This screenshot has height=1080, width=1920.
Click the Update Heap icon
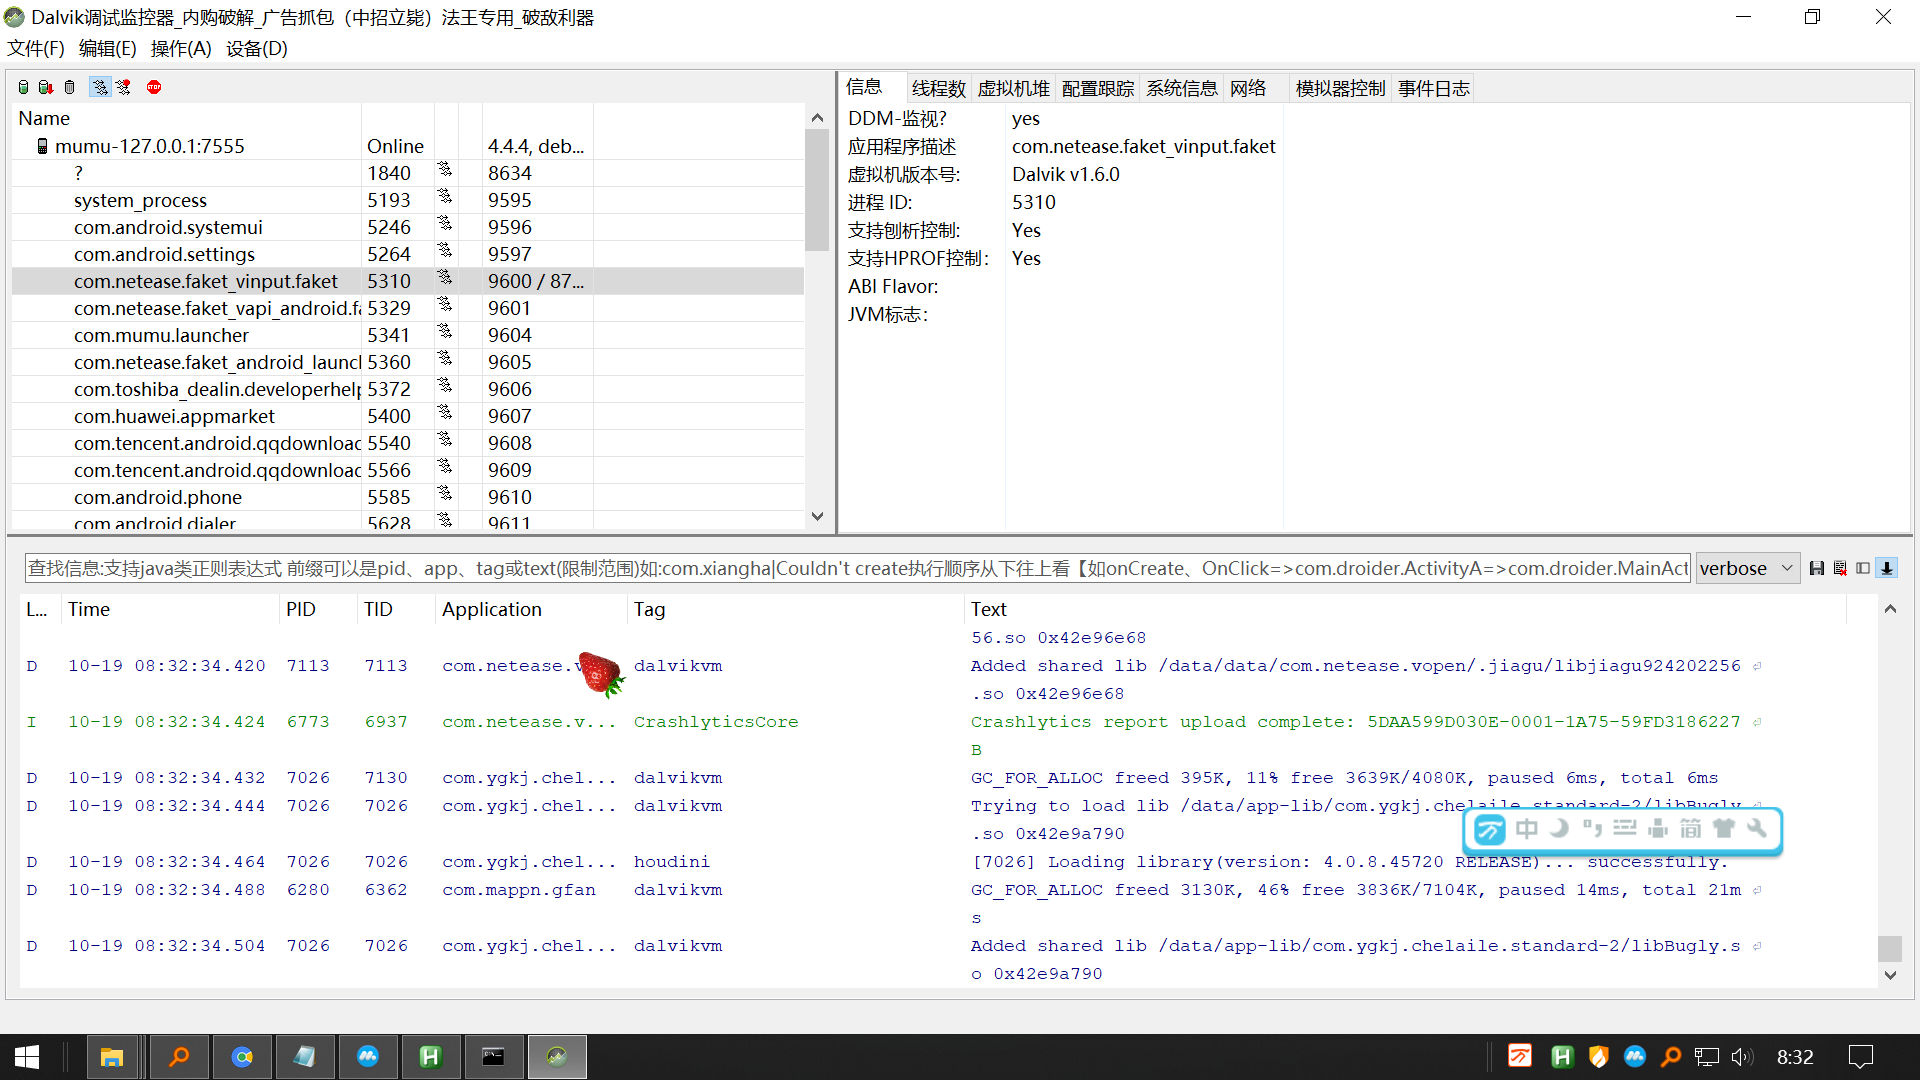coord(24,87)
